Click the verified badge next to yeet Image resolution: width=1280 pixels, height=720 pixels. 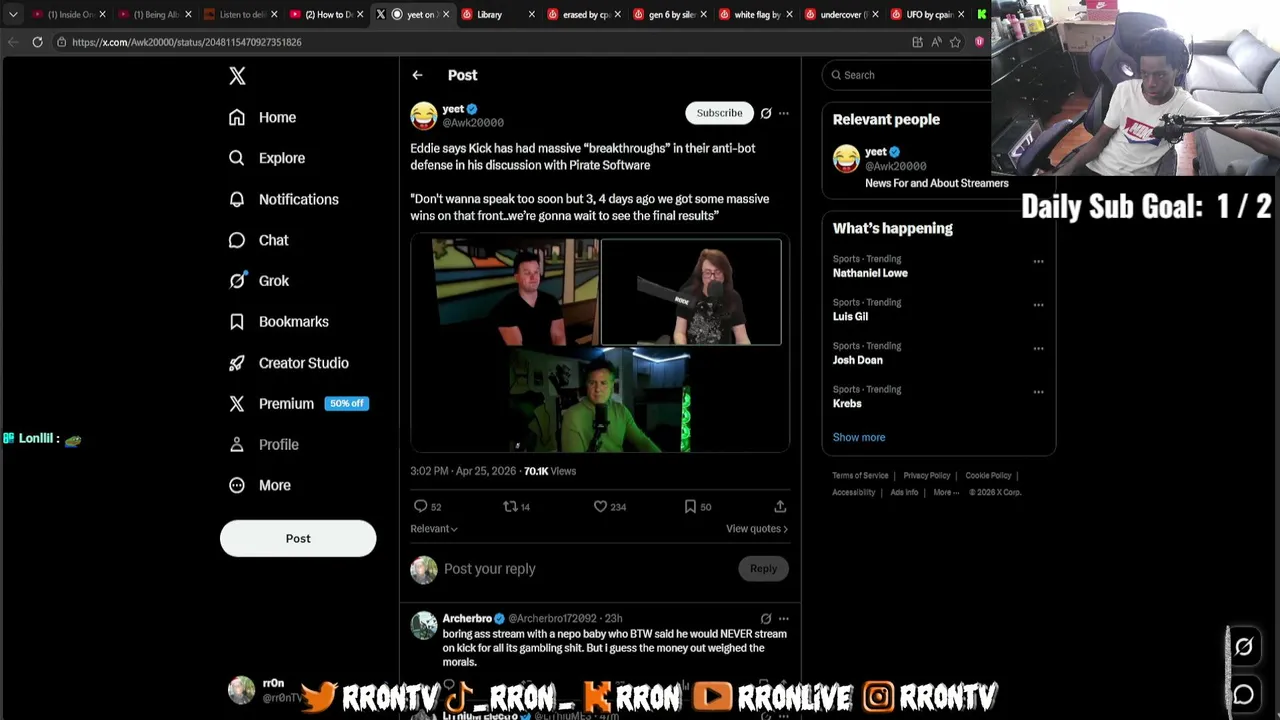[472, 109]
